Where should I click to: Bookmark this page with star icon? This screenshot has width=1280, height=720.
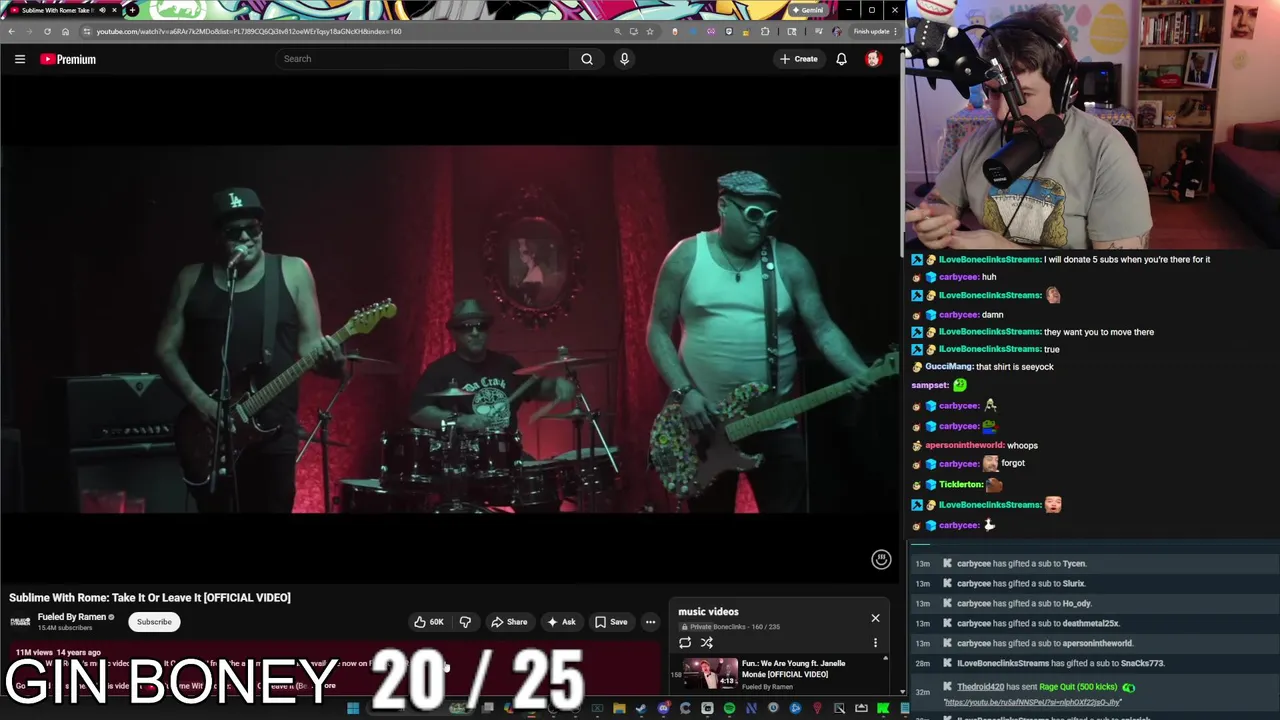(x=650, y=31)
